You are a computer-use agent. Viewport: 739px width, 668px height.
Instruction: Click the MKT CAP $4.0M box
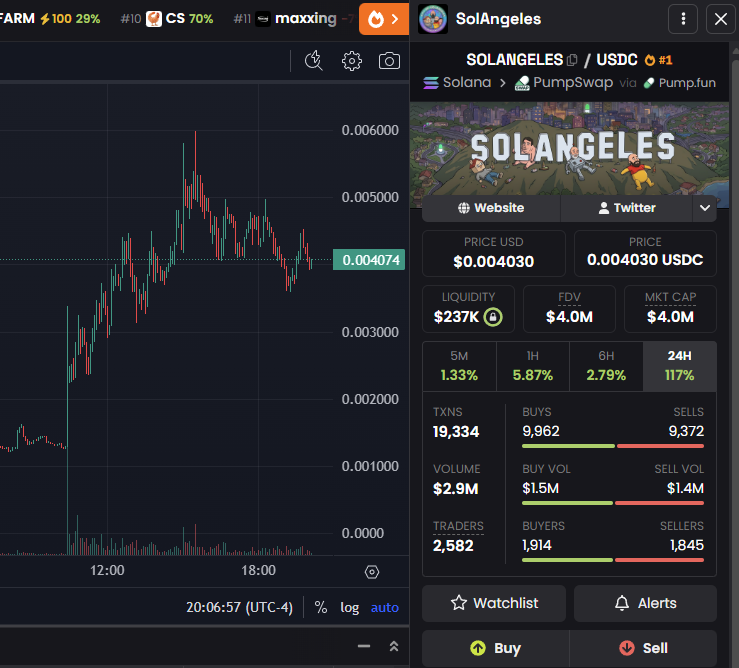(670, 309)
